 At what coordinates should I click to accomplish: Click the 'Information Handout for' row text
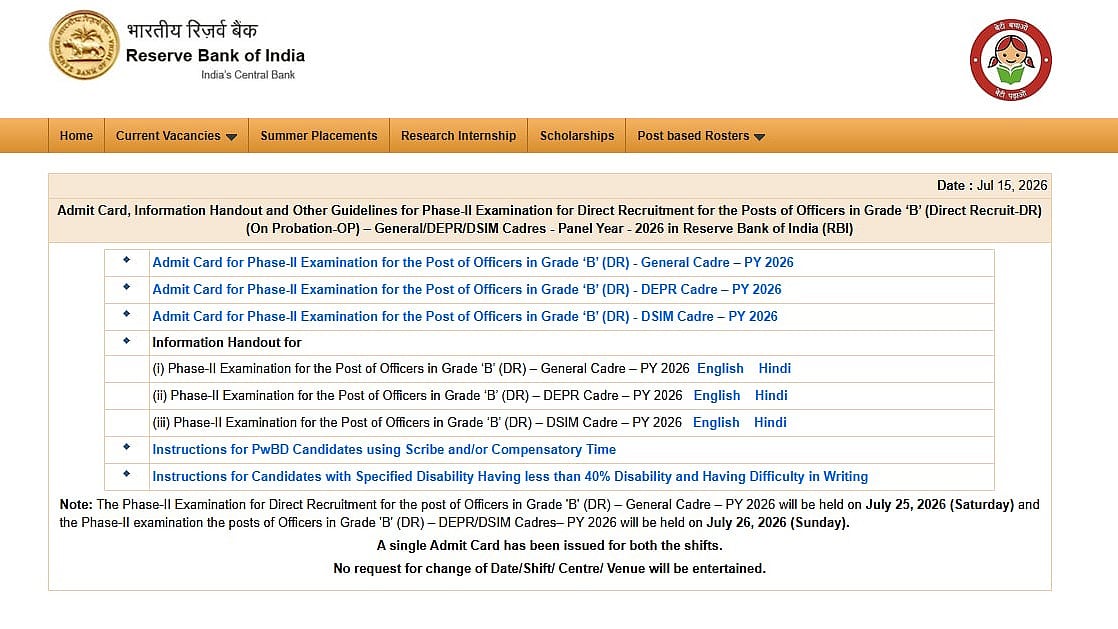[227, 342]
